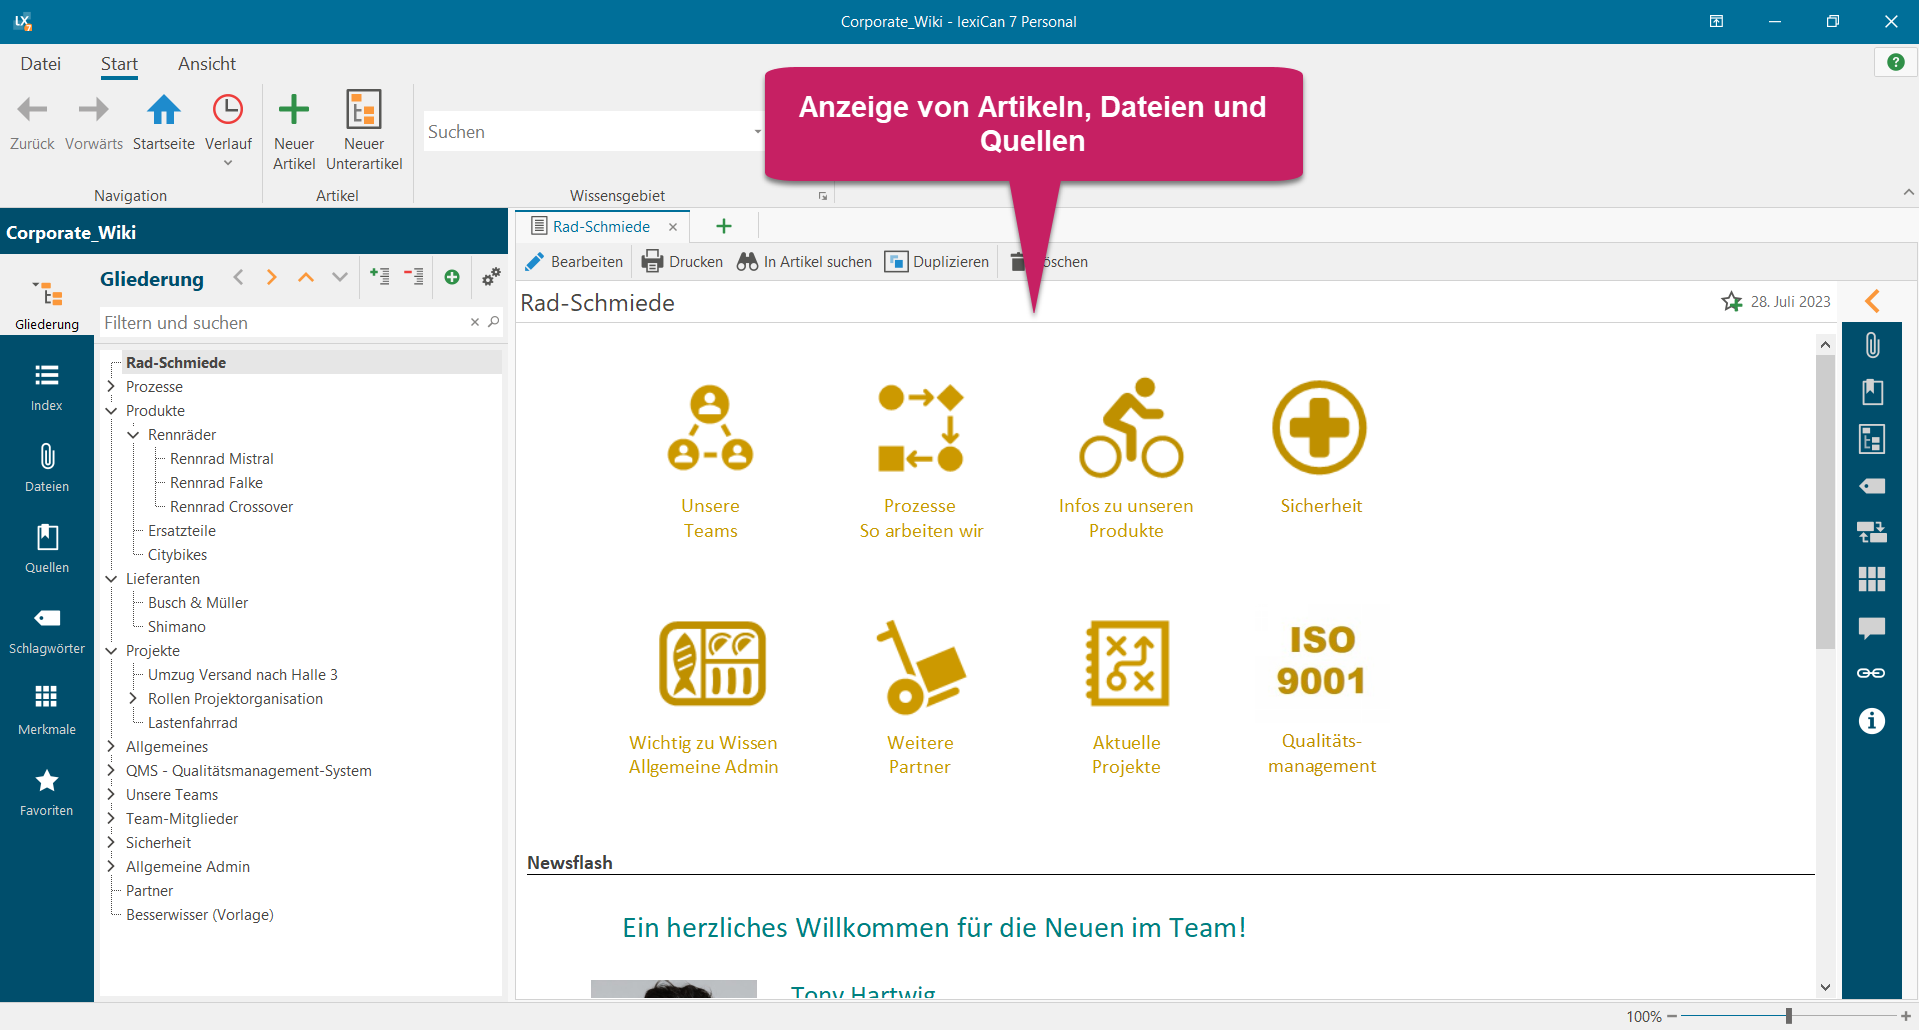
Task: Click the zoom in plus button
Action: [x=1906, y=1016]
